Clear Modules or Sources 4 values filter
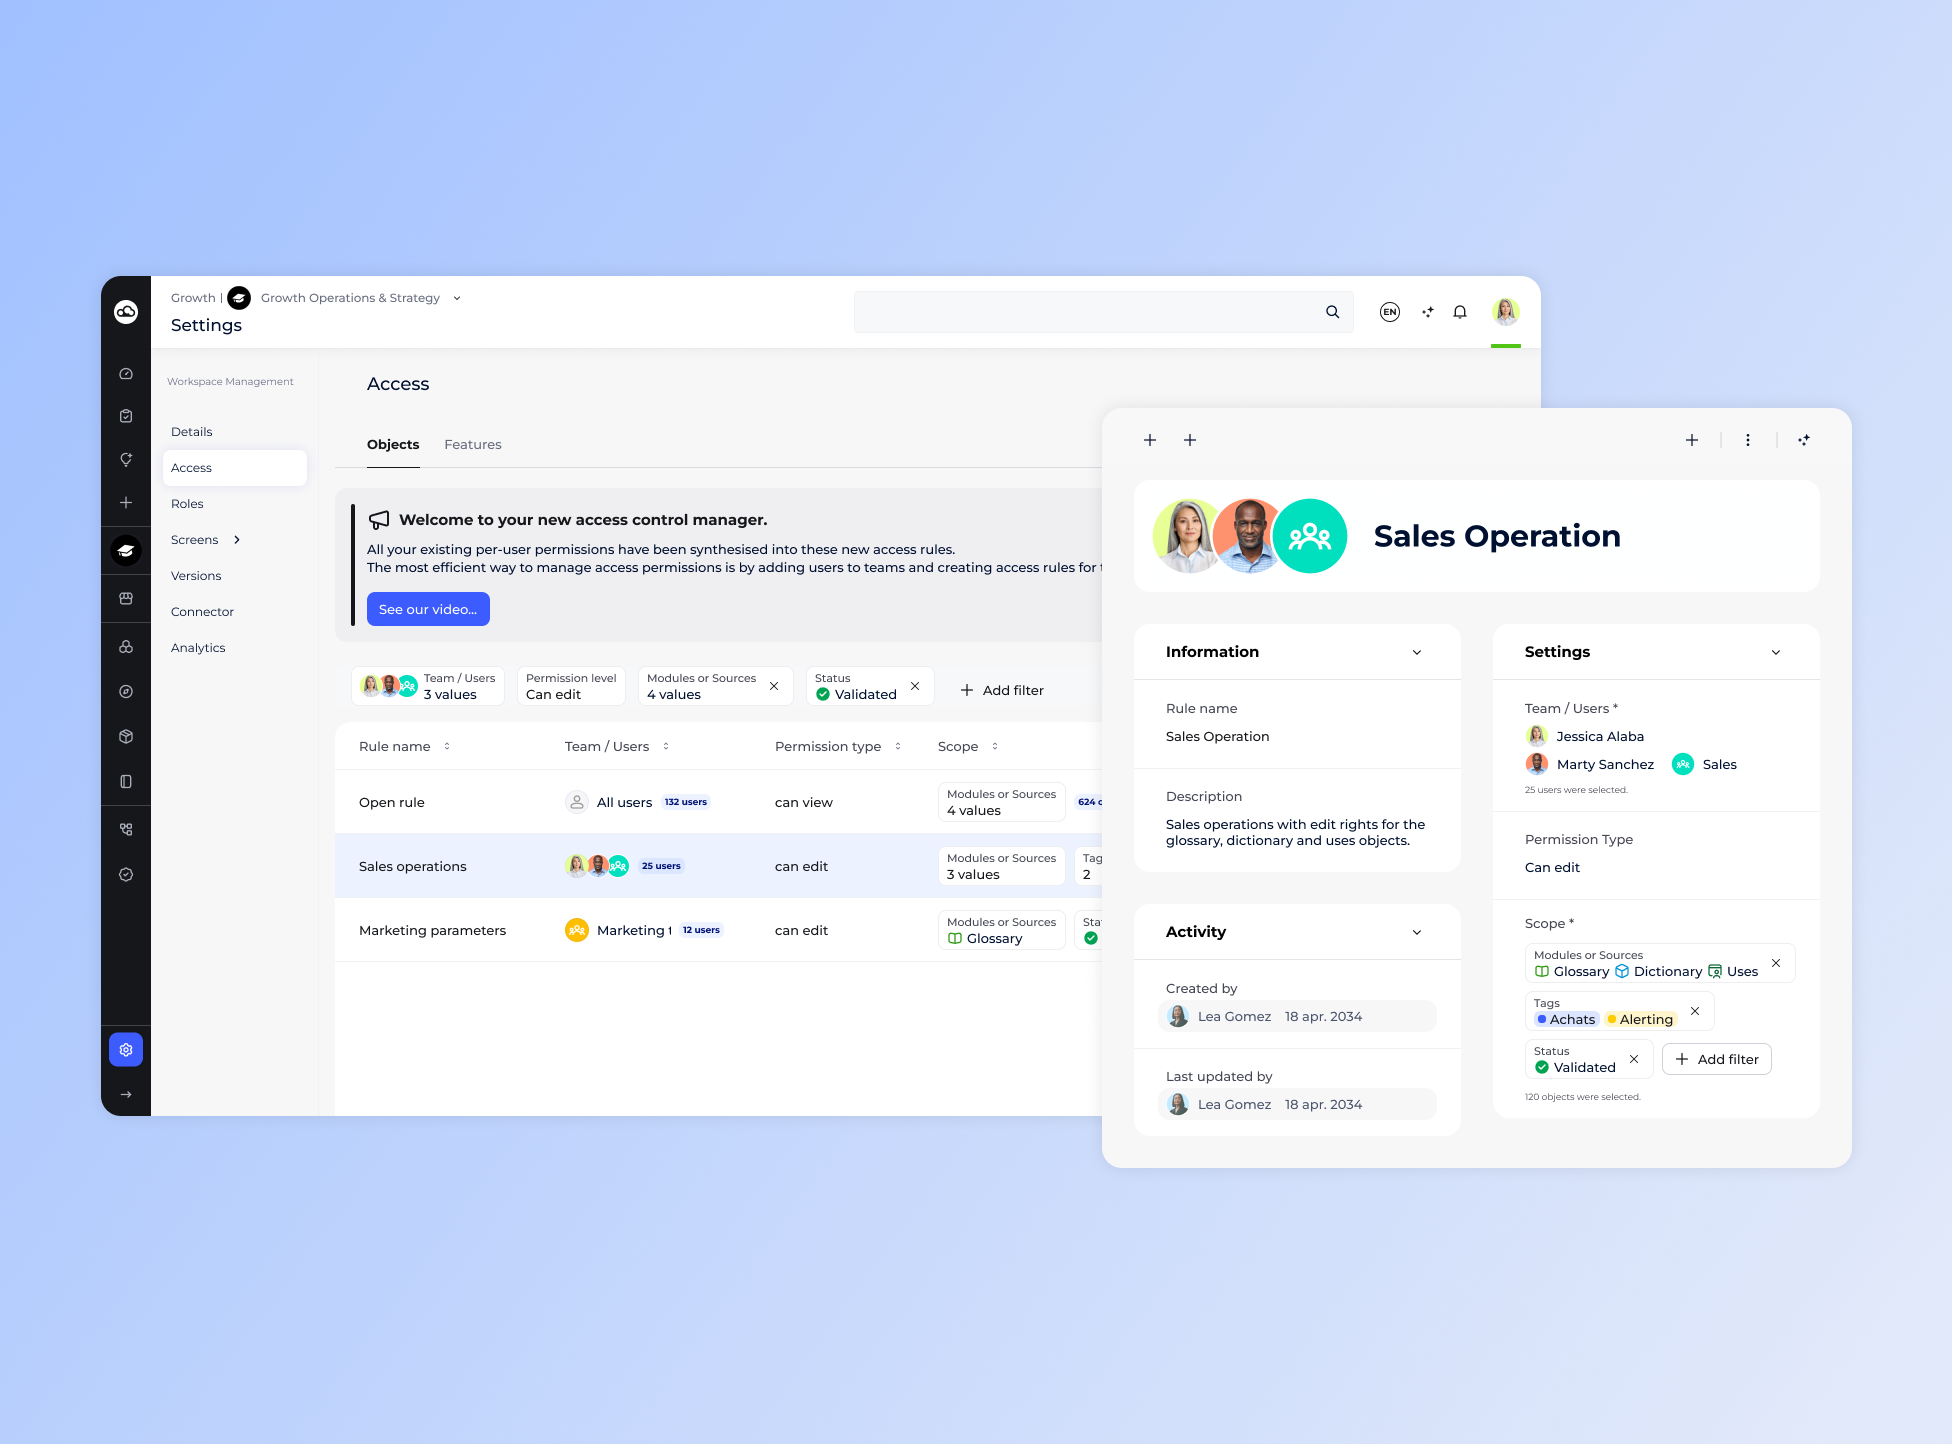 pyautogui.click(x=774, y=686)
